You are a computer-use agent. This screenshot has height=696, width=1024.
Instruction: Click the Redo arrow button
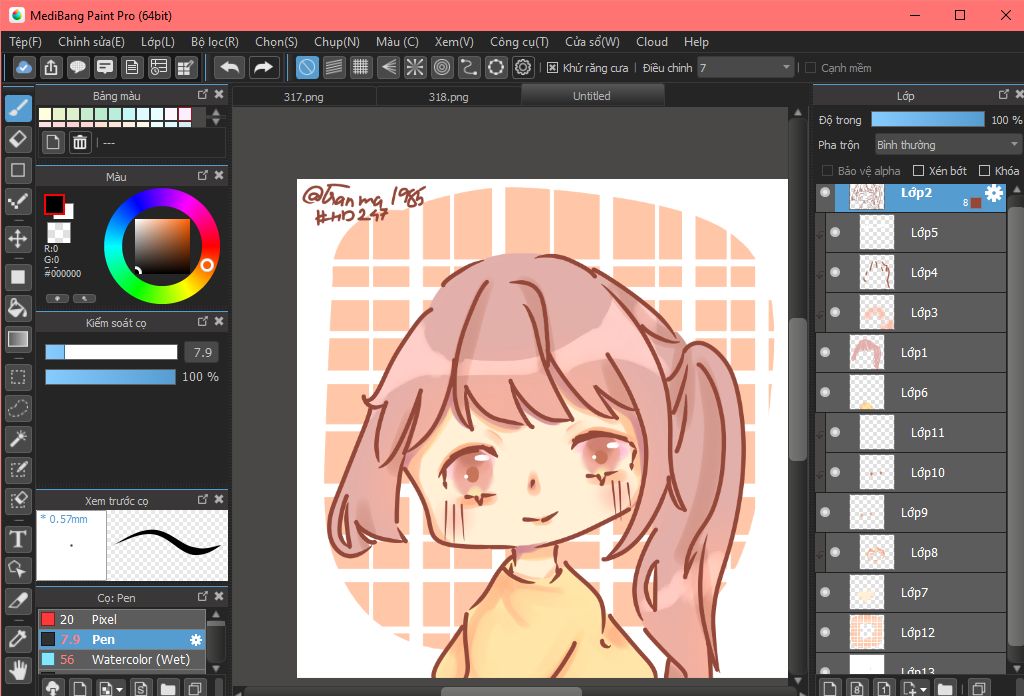(263, 67)
